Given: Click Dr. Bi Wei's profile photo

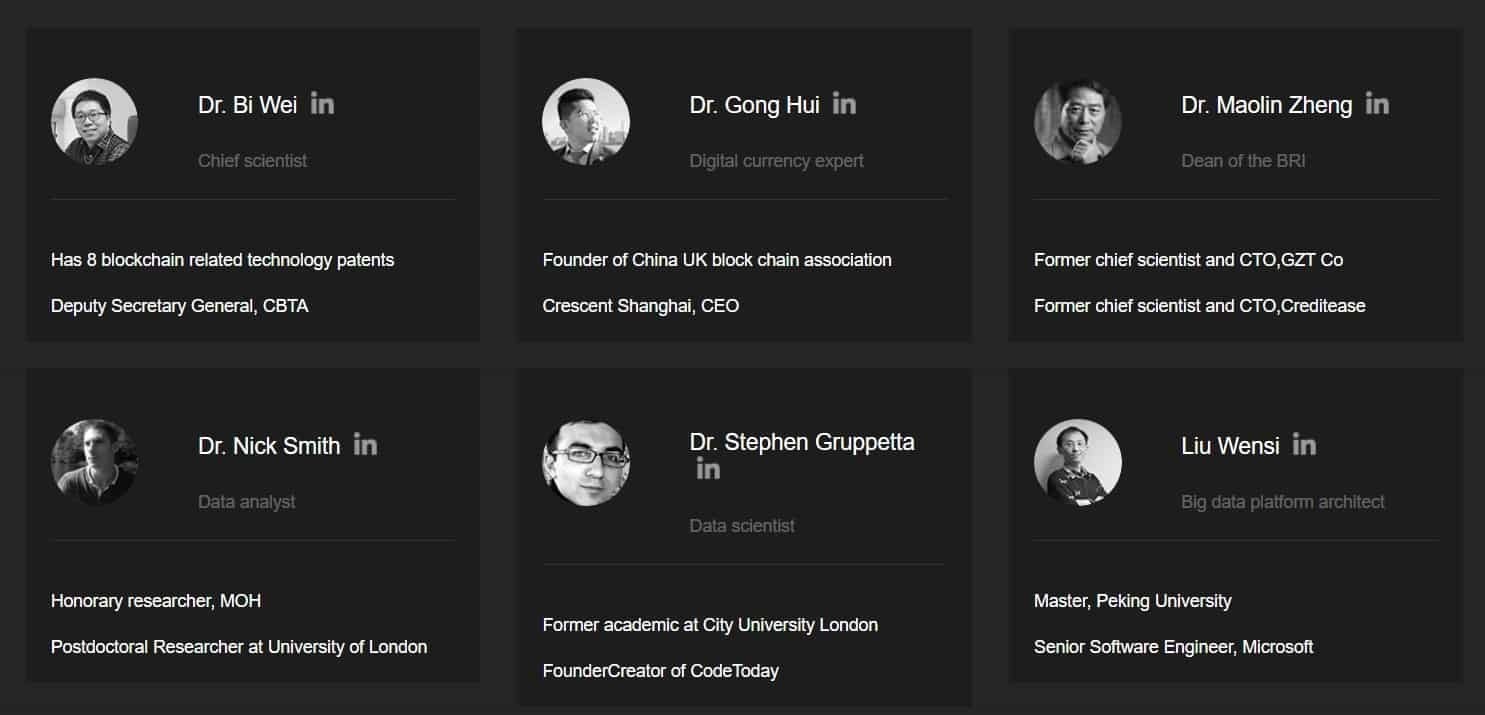Looking at the screenshot, I should point(94,122).
